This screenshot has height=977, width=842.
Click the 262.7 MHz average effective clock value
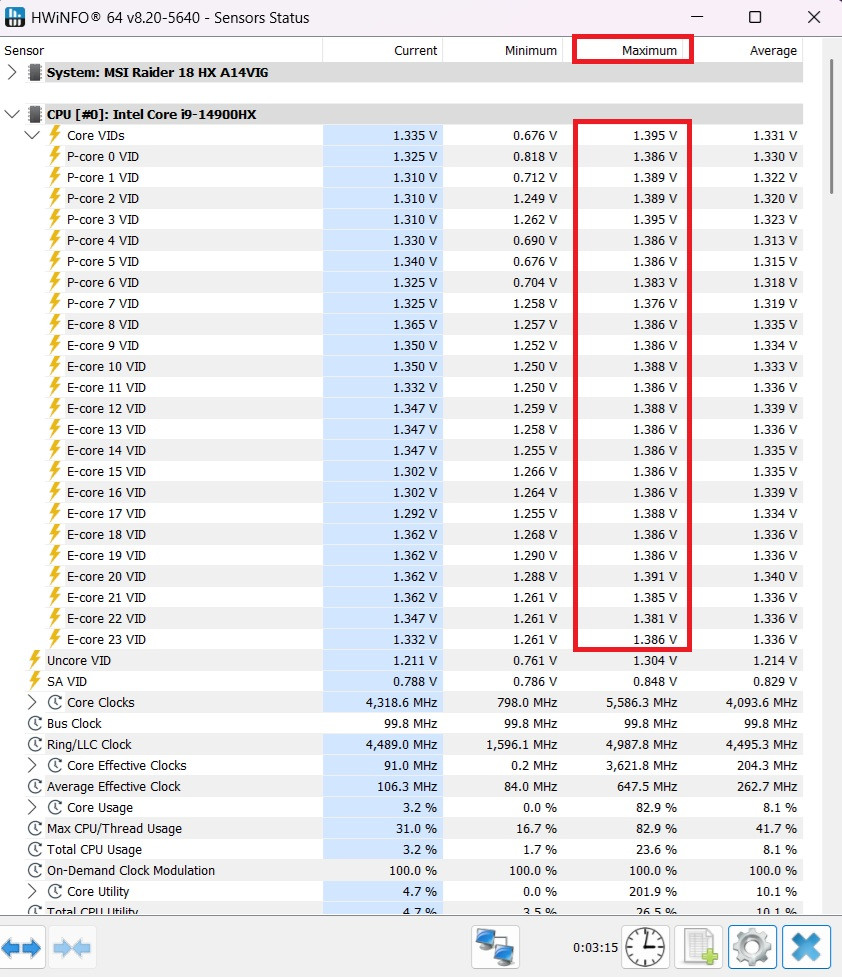pyautogui.click(x=767, y=786)
